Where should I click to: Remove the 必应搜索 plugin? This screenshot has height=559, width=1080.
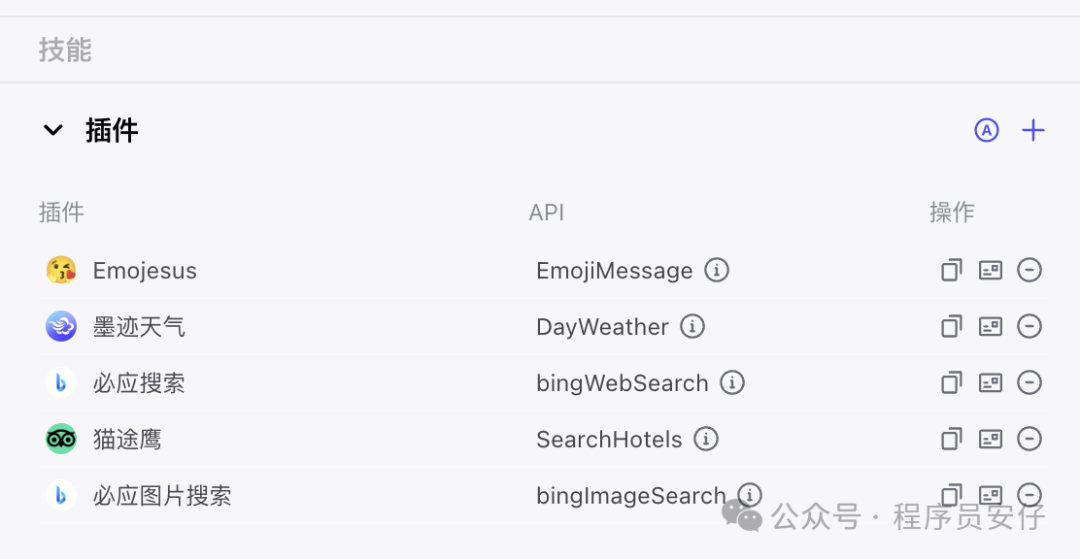coord(1029,382)
